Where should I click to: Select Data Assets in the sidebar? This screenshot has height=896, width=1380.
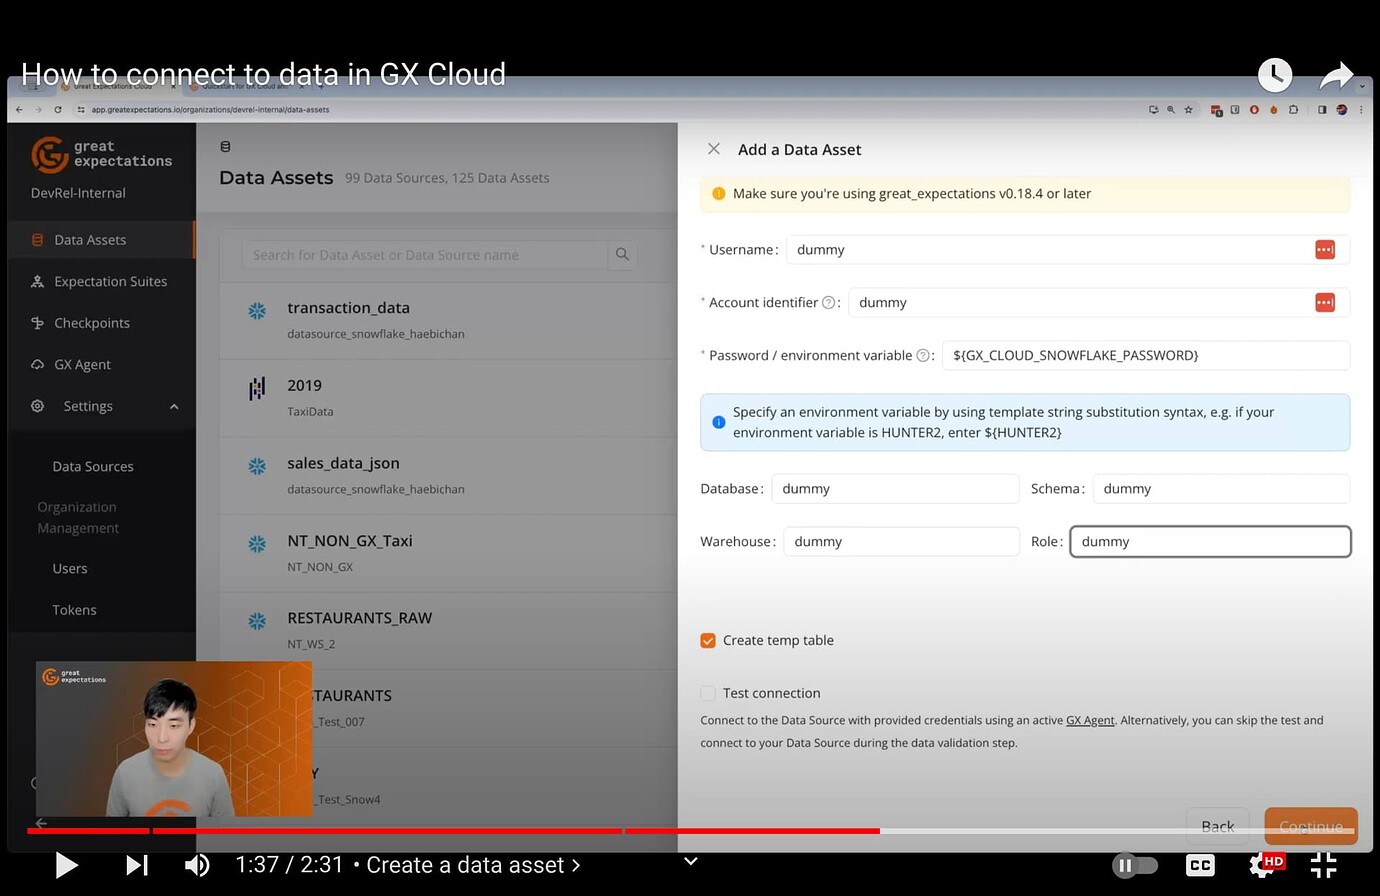92,239
